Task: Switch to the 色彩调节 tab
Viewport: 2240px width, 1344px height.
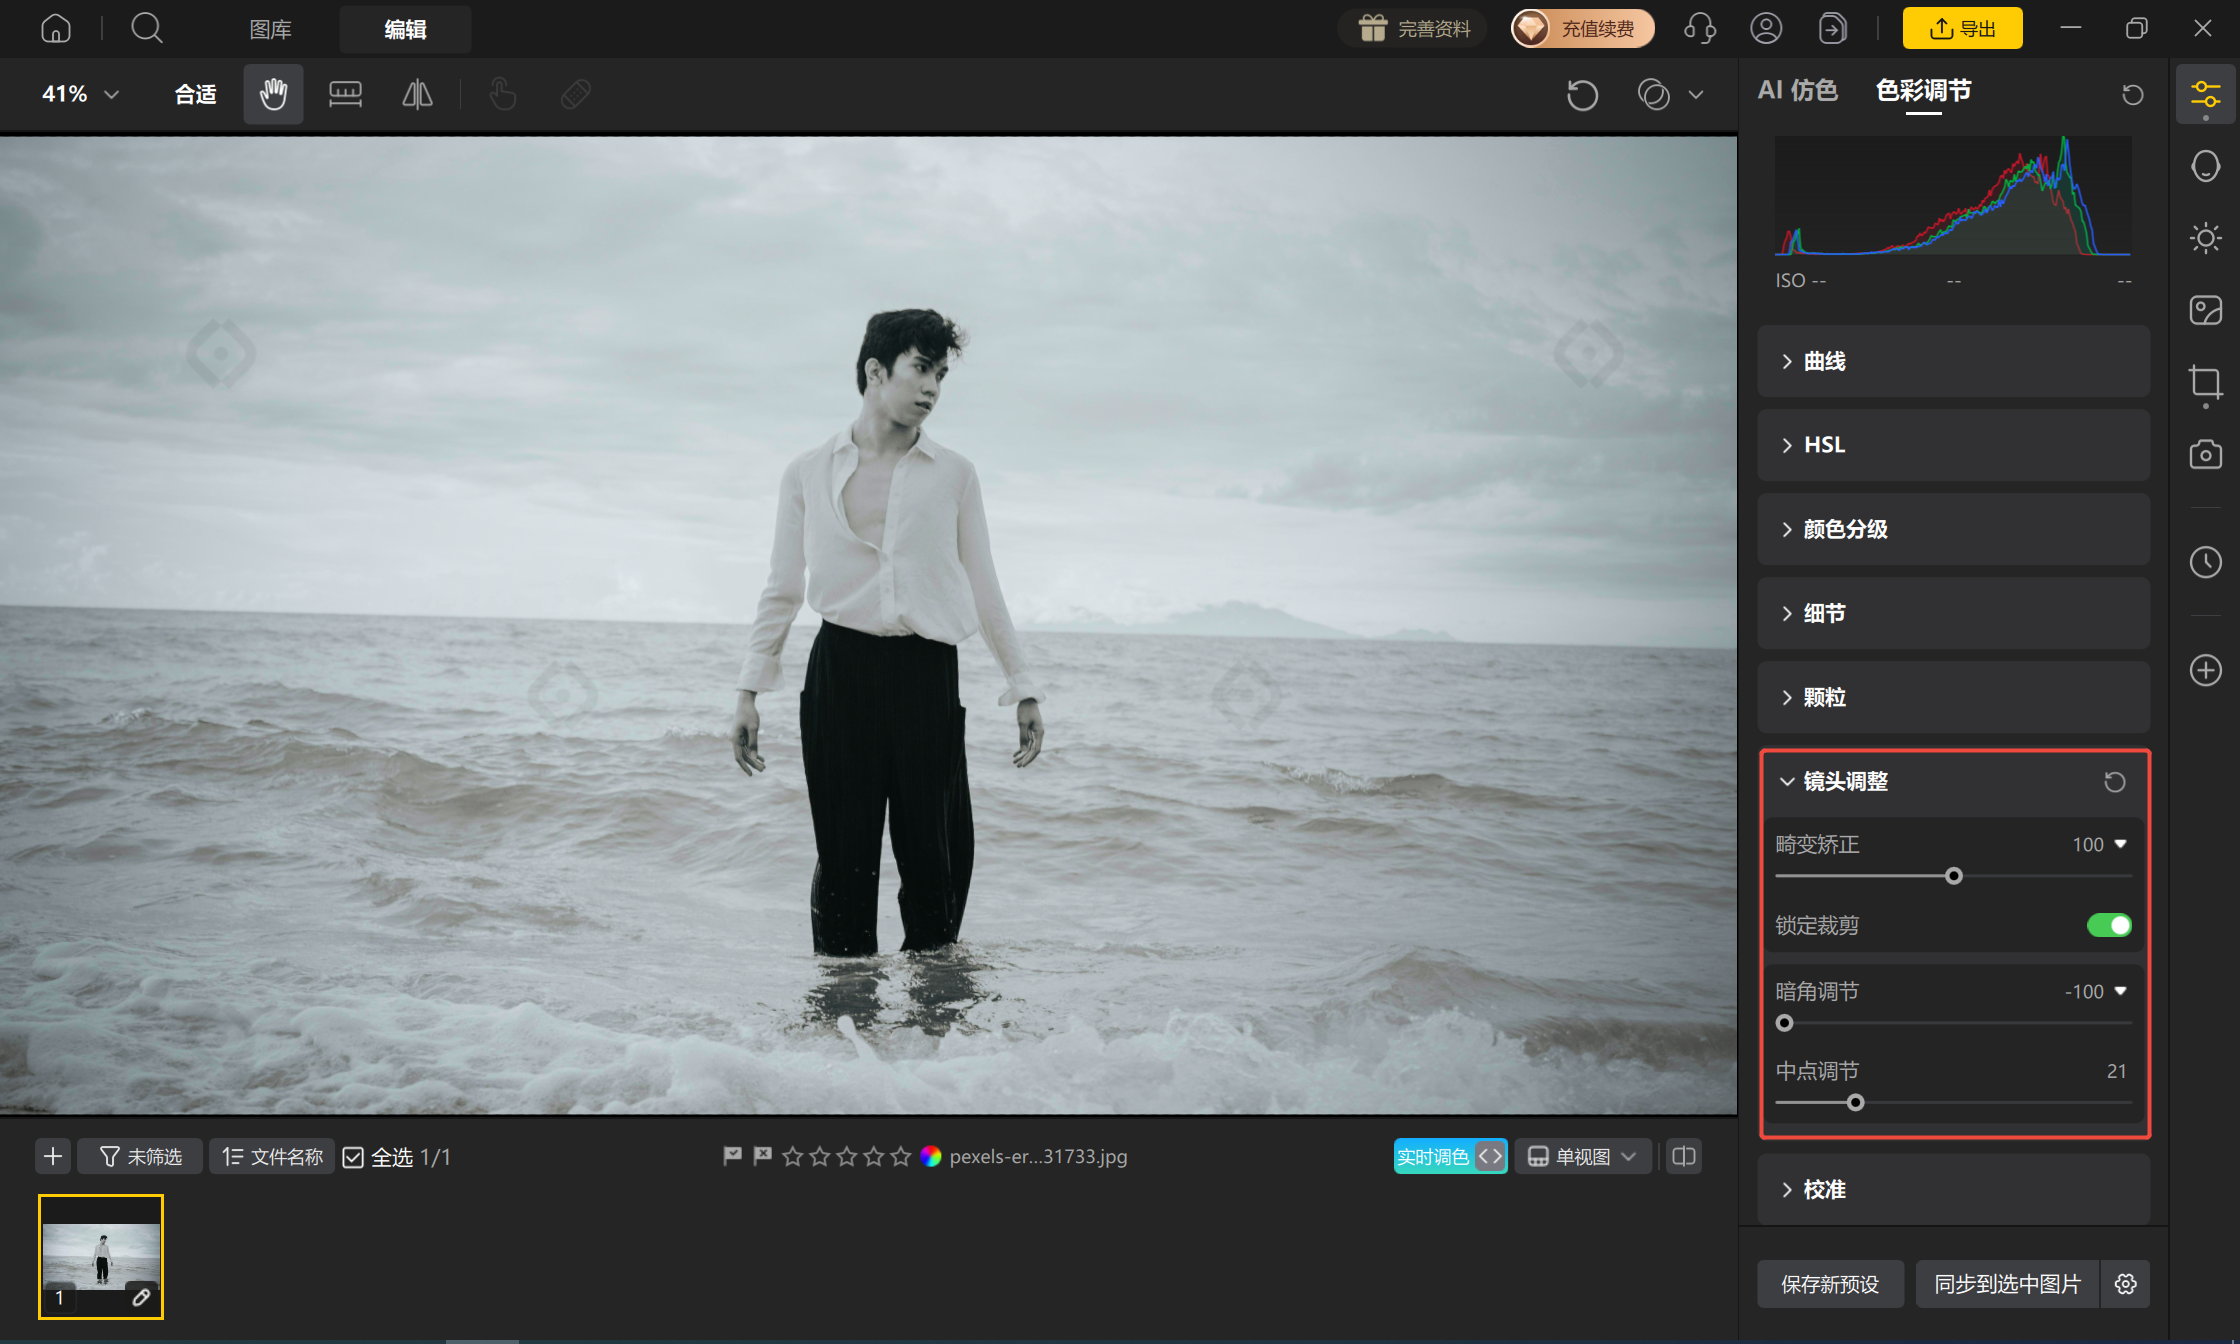Action: click(1923, 91)
